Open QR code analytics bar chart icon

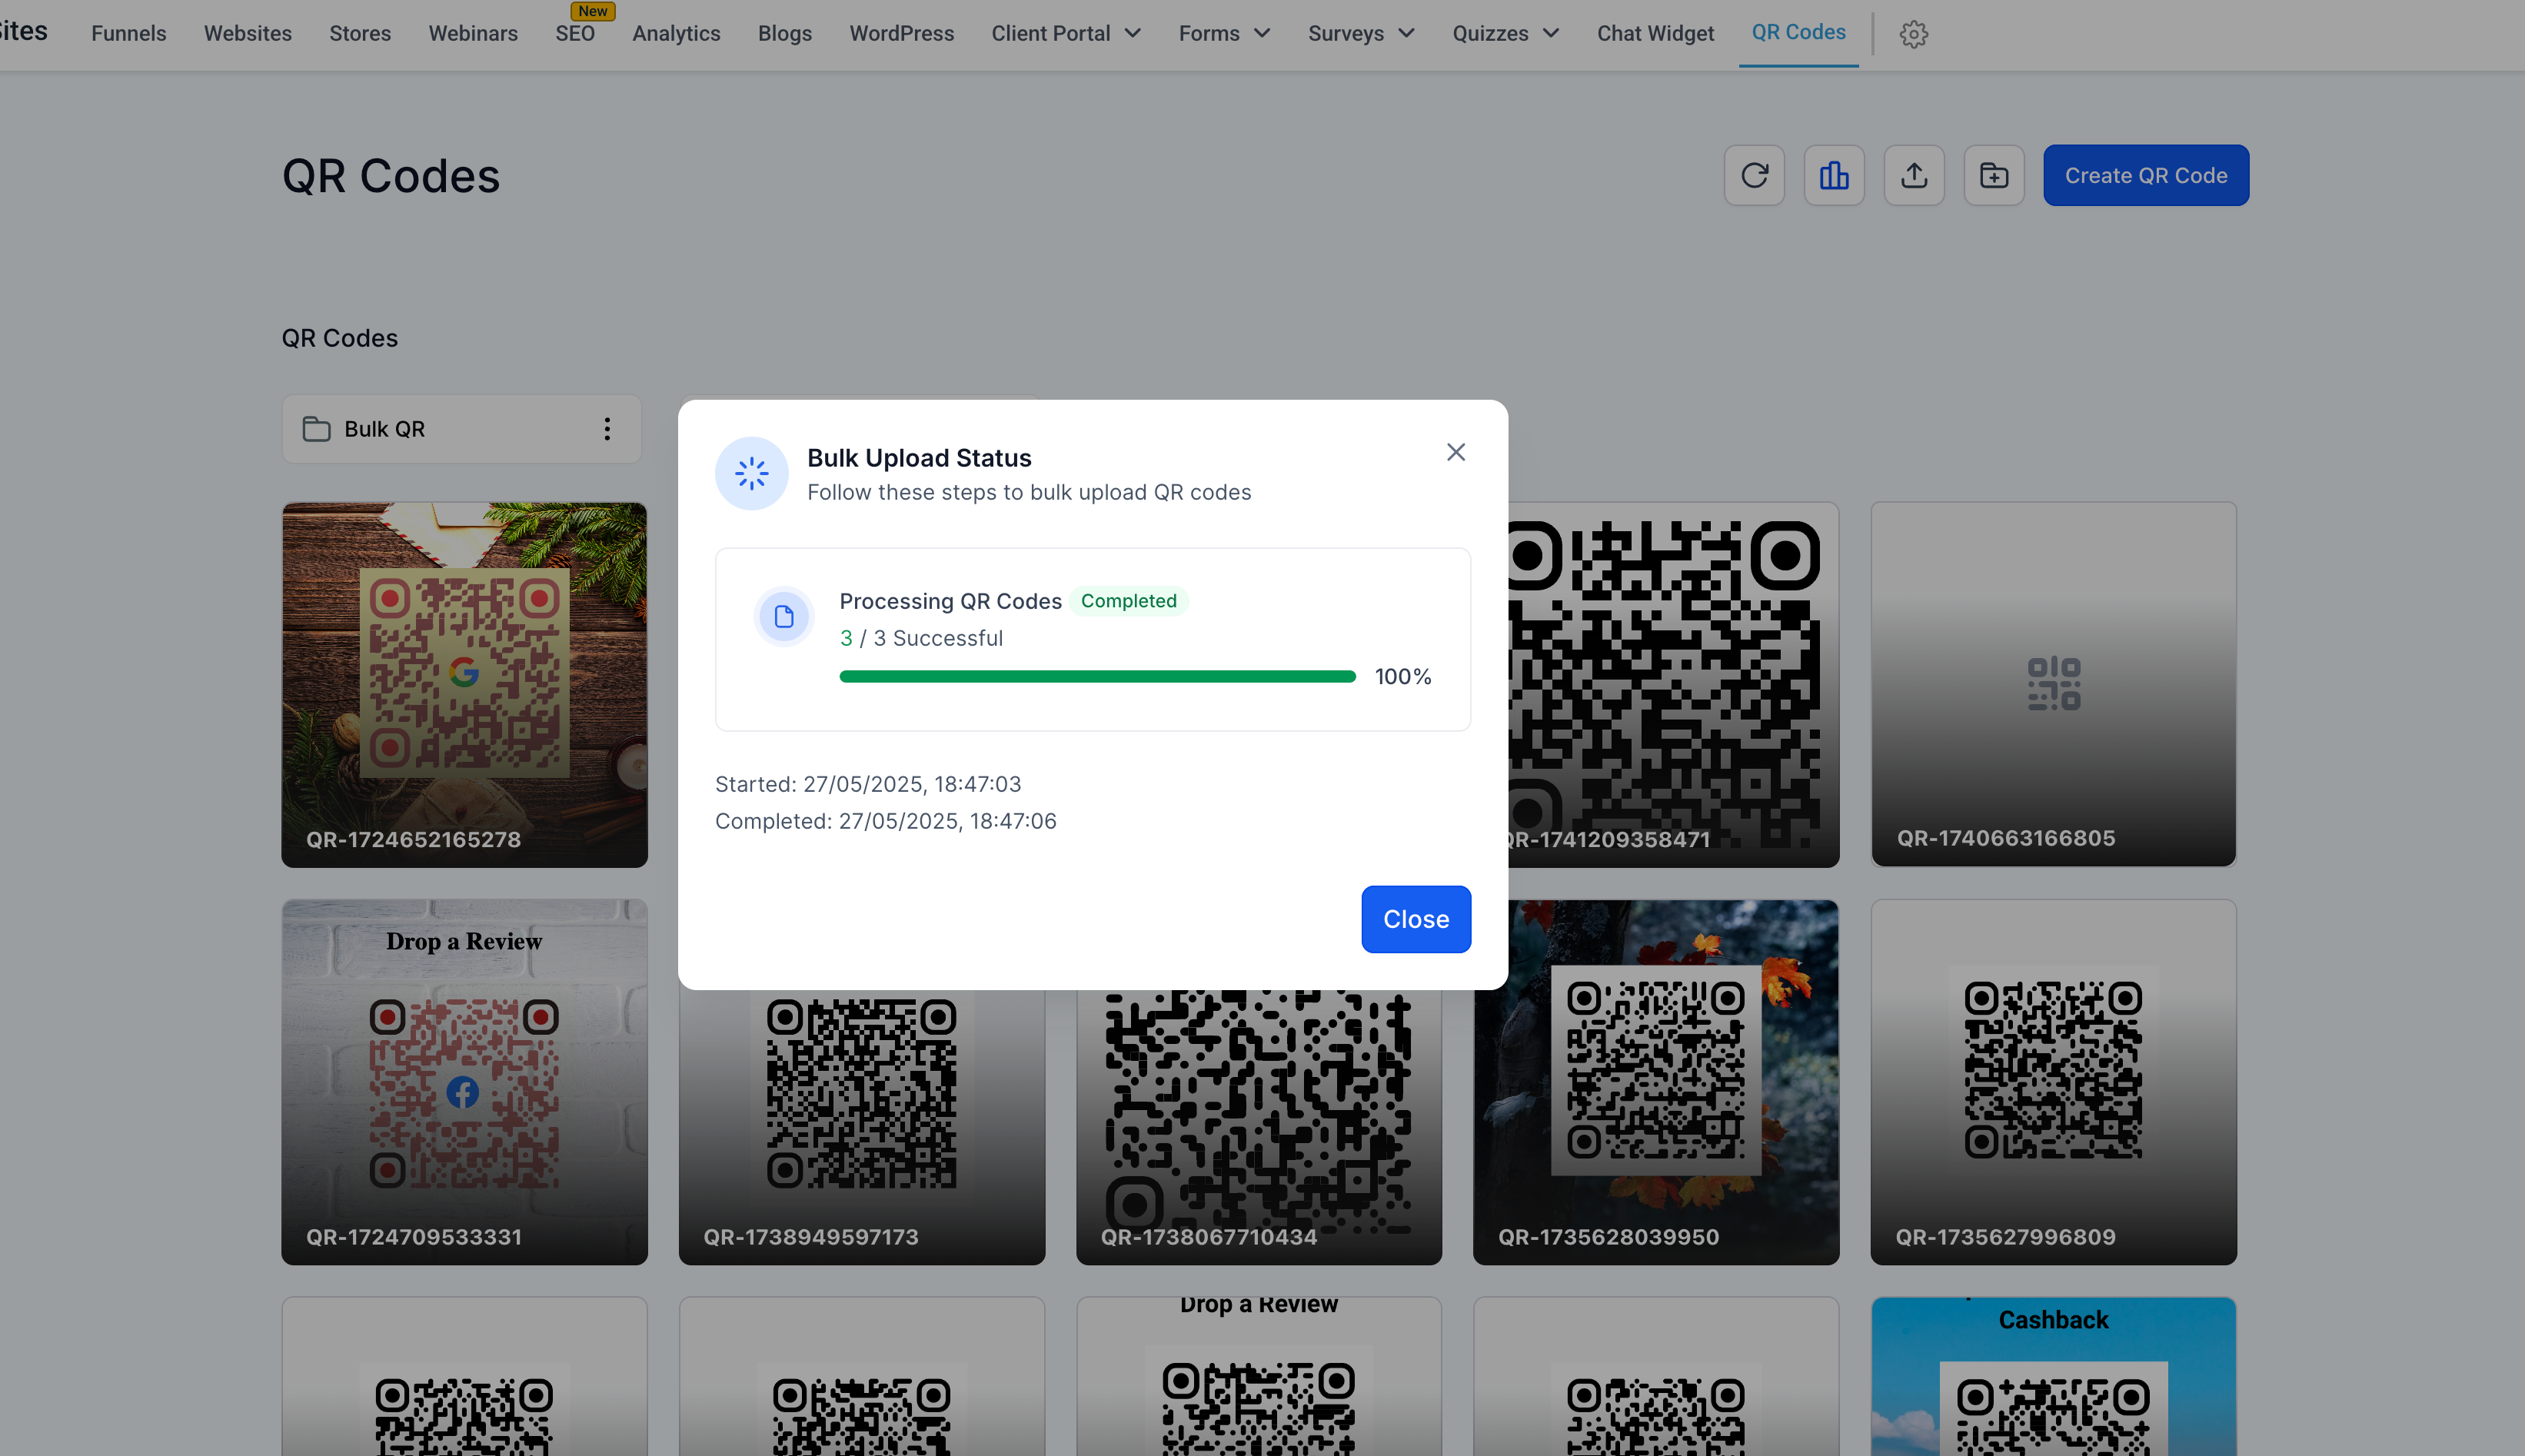tap(1834, 176)
